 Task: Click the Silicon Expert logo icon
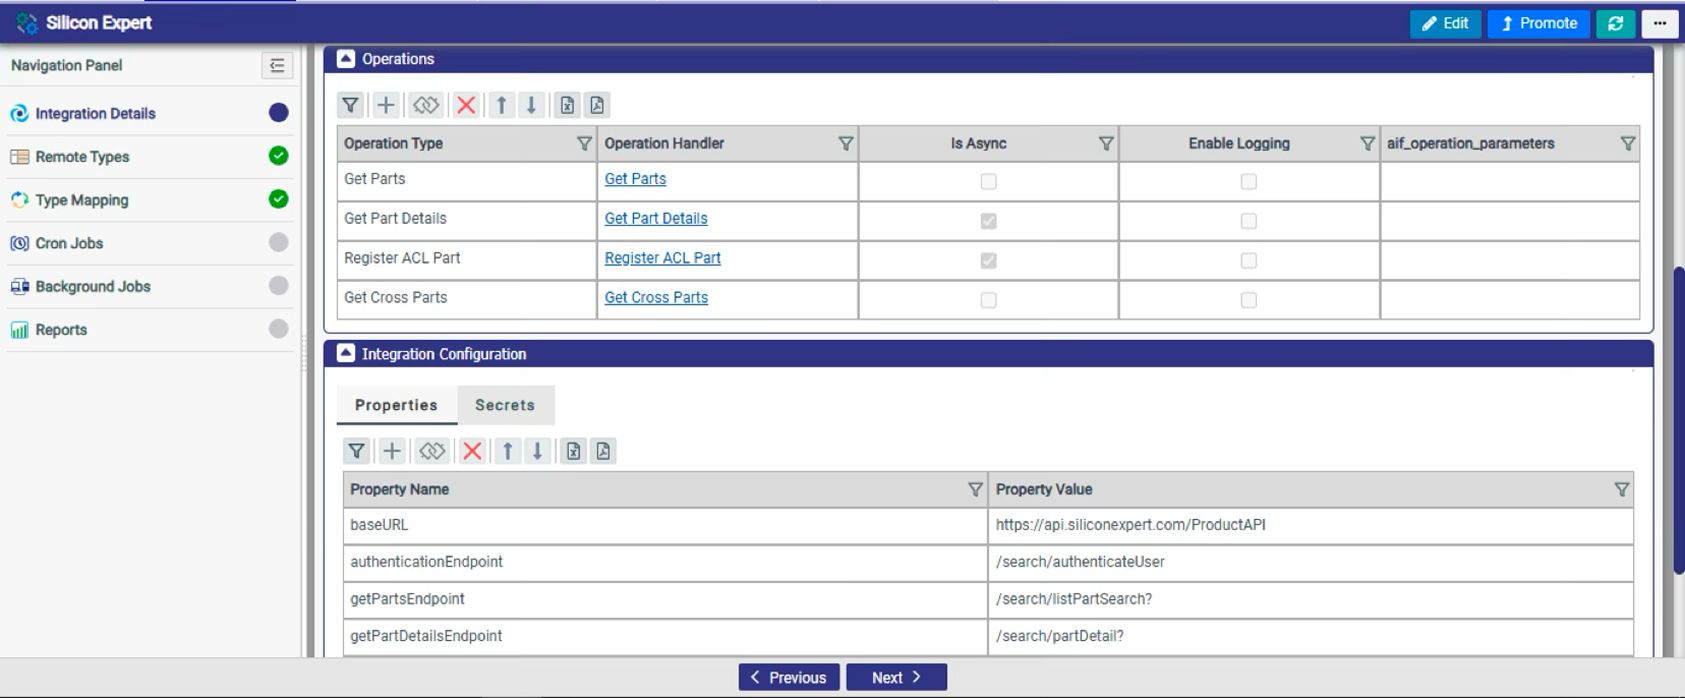(27, 23)
